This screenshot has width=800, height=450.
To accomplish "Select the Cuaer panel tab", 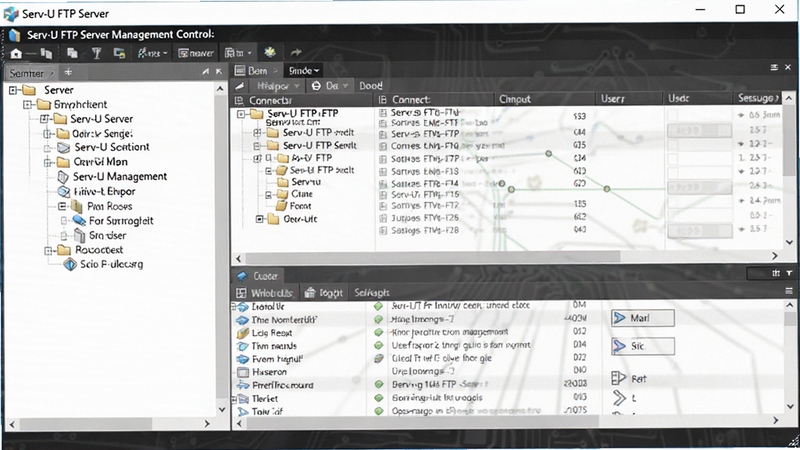I will pyautogui.click(x=258, y=276).
